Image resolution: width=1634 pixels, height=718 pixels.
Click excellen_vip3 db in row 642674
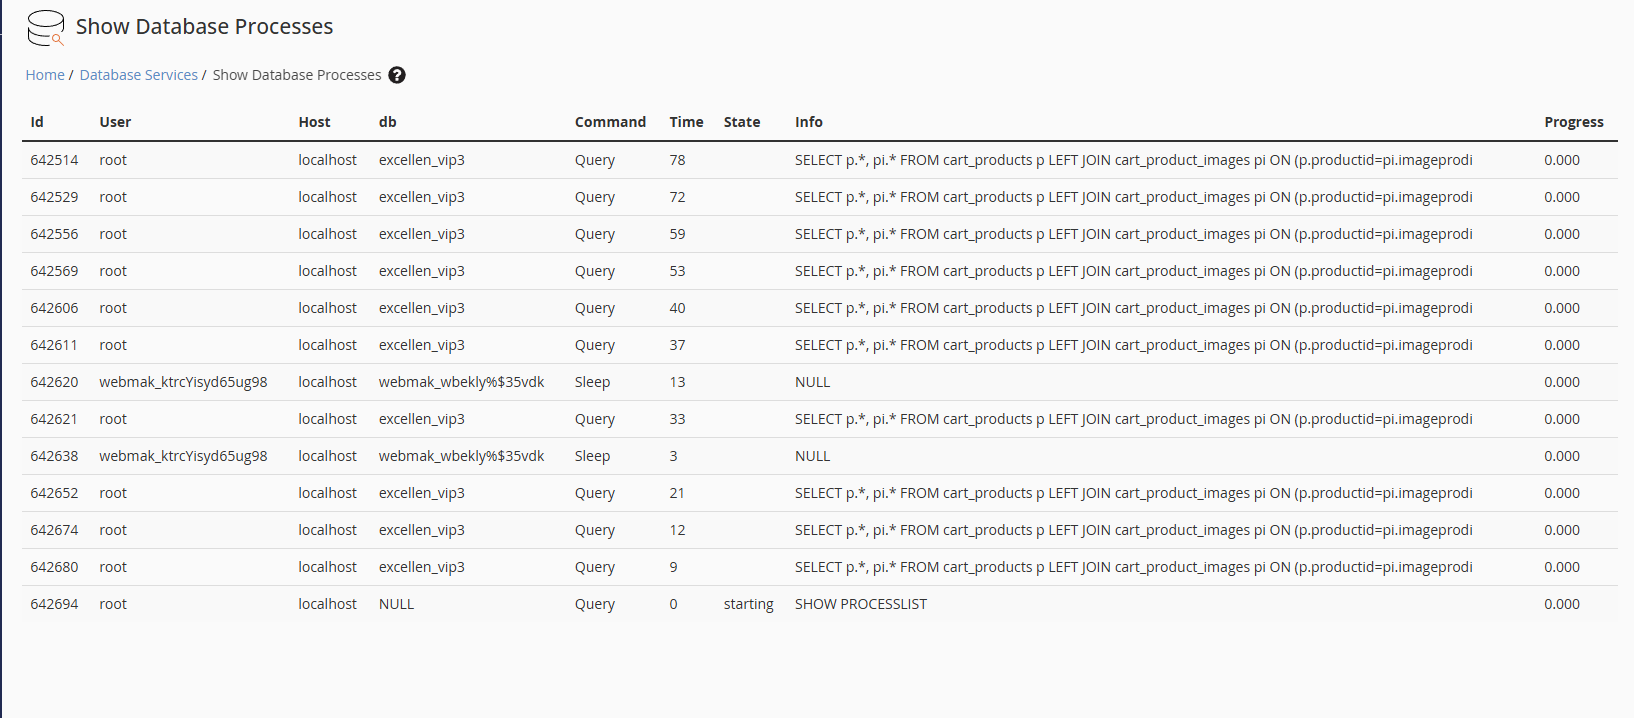tap(421, 530)
